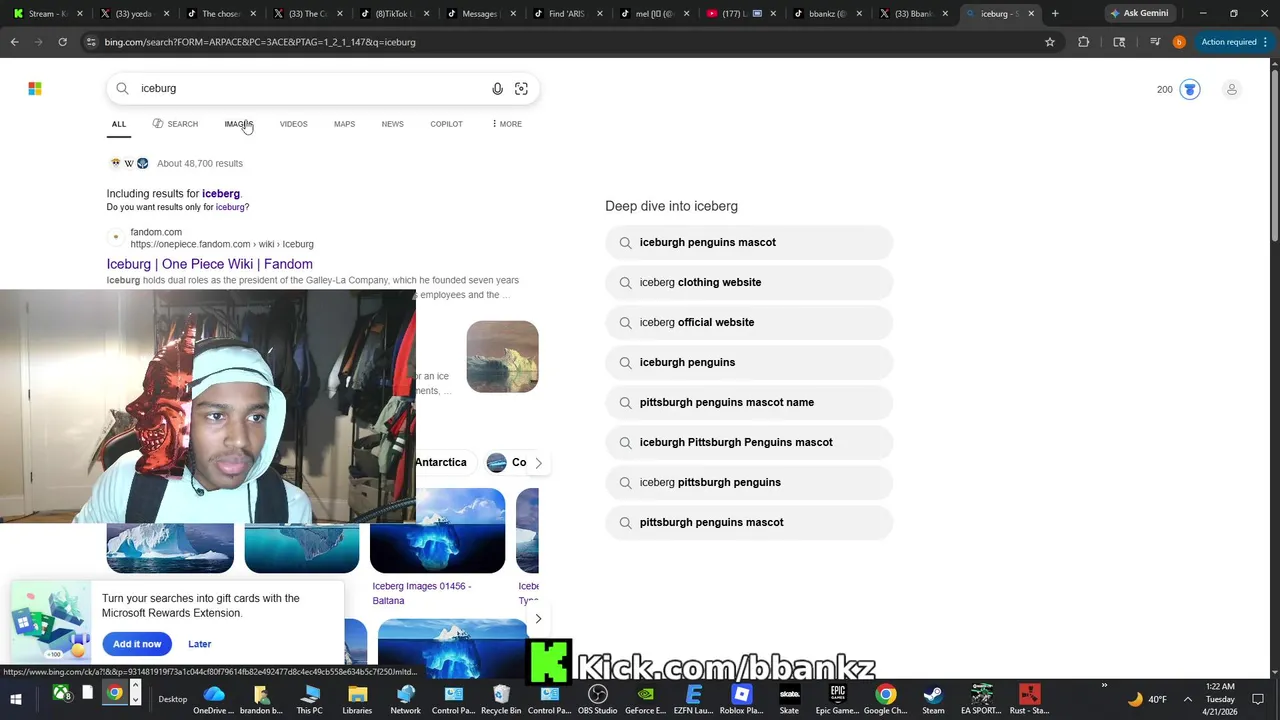Open OneDrive from taskbar
This screenshot has width=1280, height=720.
pos(213,700)
